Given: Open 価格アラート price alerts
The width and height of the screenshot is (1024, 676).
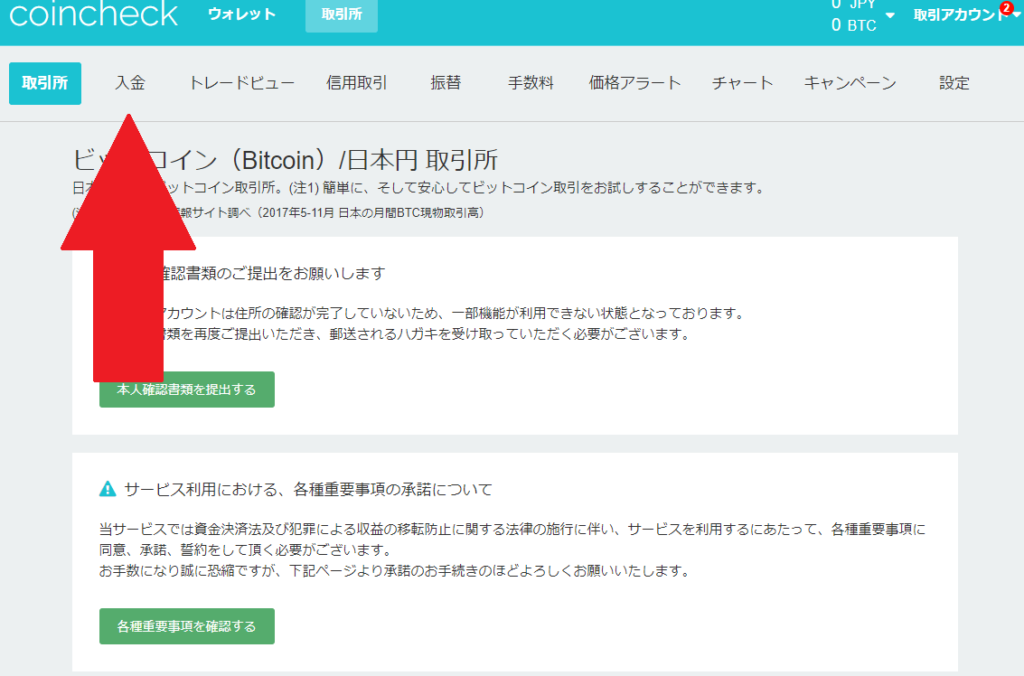Looking at the screenshot, I should 635,83.
